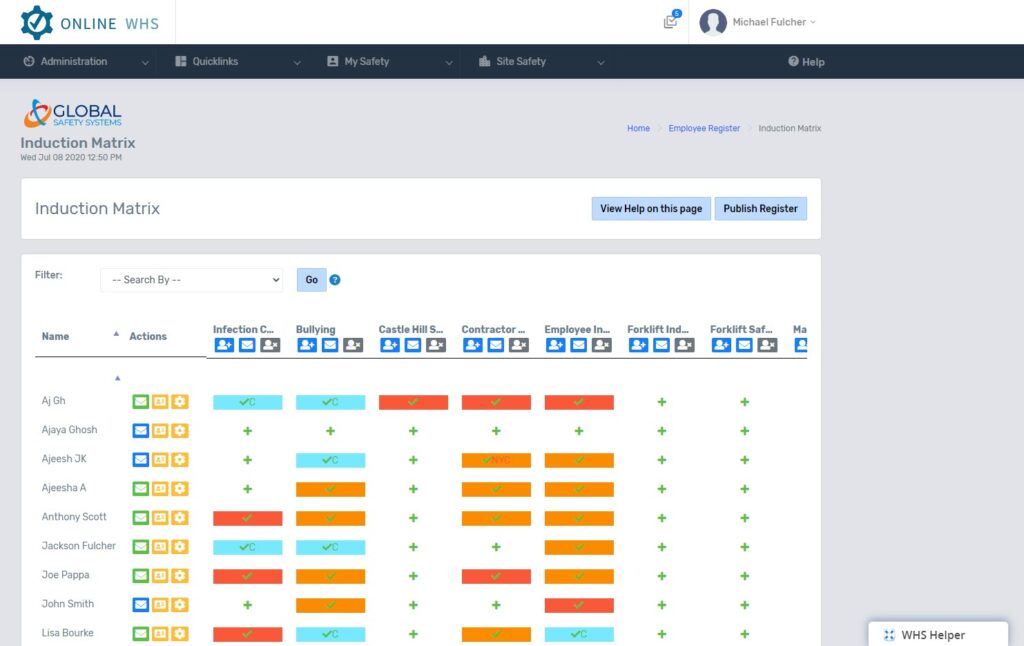Expand the Administration menu
The height and width of the screenshot is (646, 1024).
[86, 62]
